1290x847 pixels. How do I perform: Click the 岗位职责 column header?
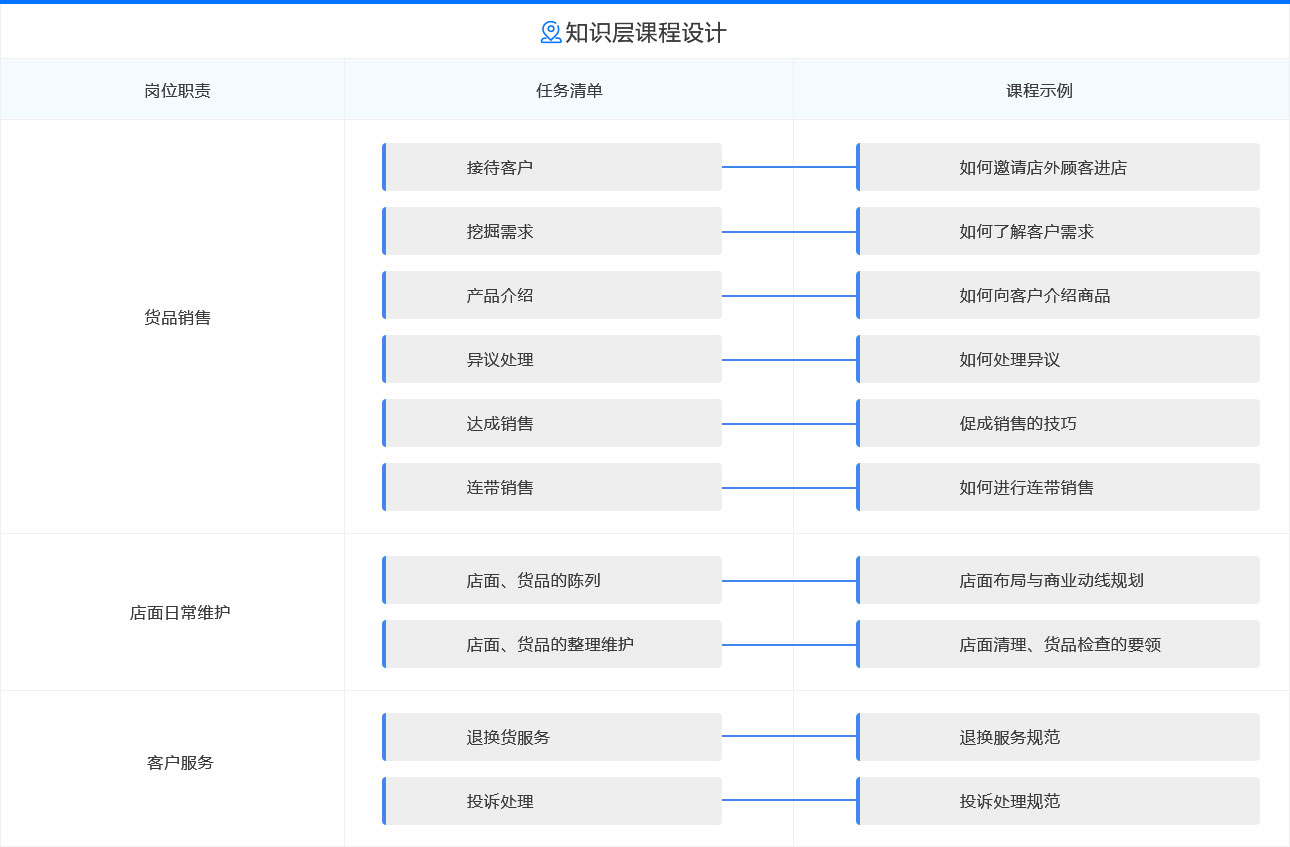click(177, 90)
